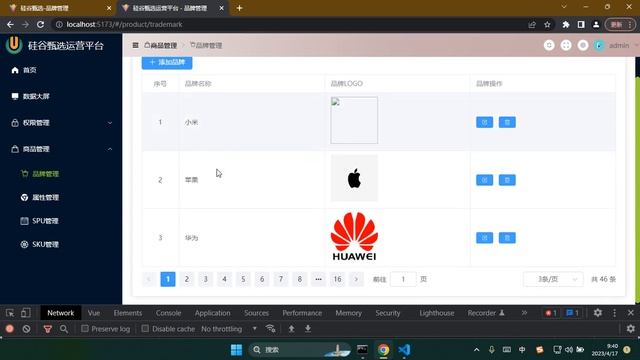The width and height of the screenshot is (640, 360).
Task: Toggle the DevTools device toolbar icon
Action: coord(26,313)
